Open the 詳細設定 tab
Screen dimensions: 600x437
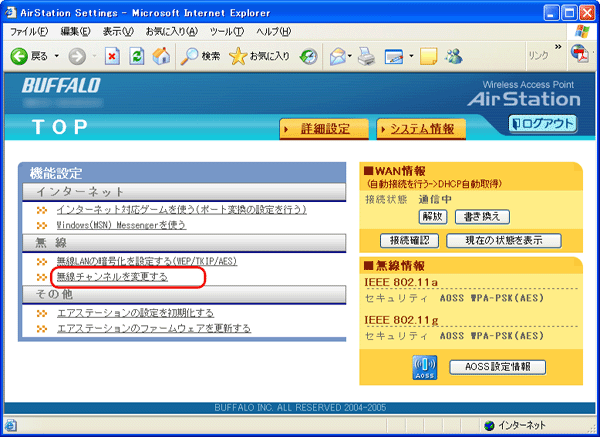(x=324, y=129)
